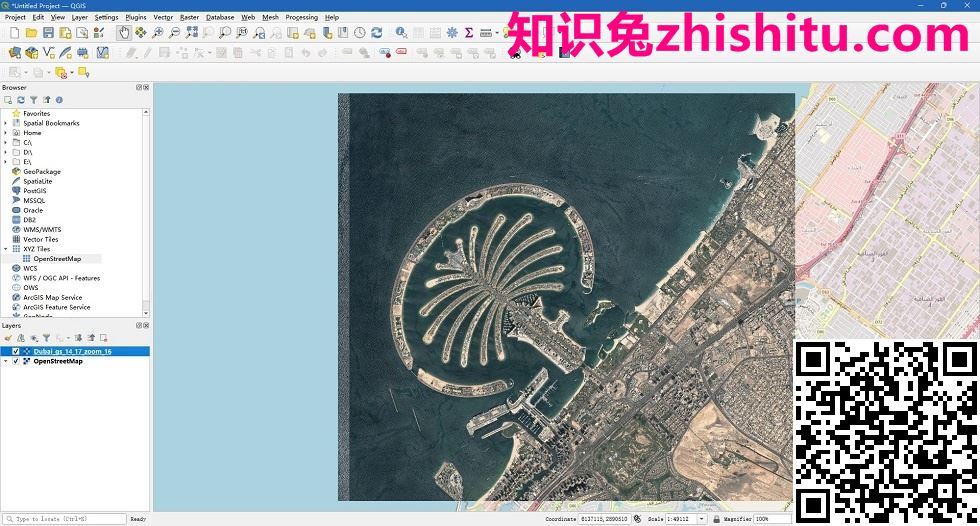Screen dimensions: 980x526
Task: Open the Scale dropdown in status bar
Action: pos(702,519)
